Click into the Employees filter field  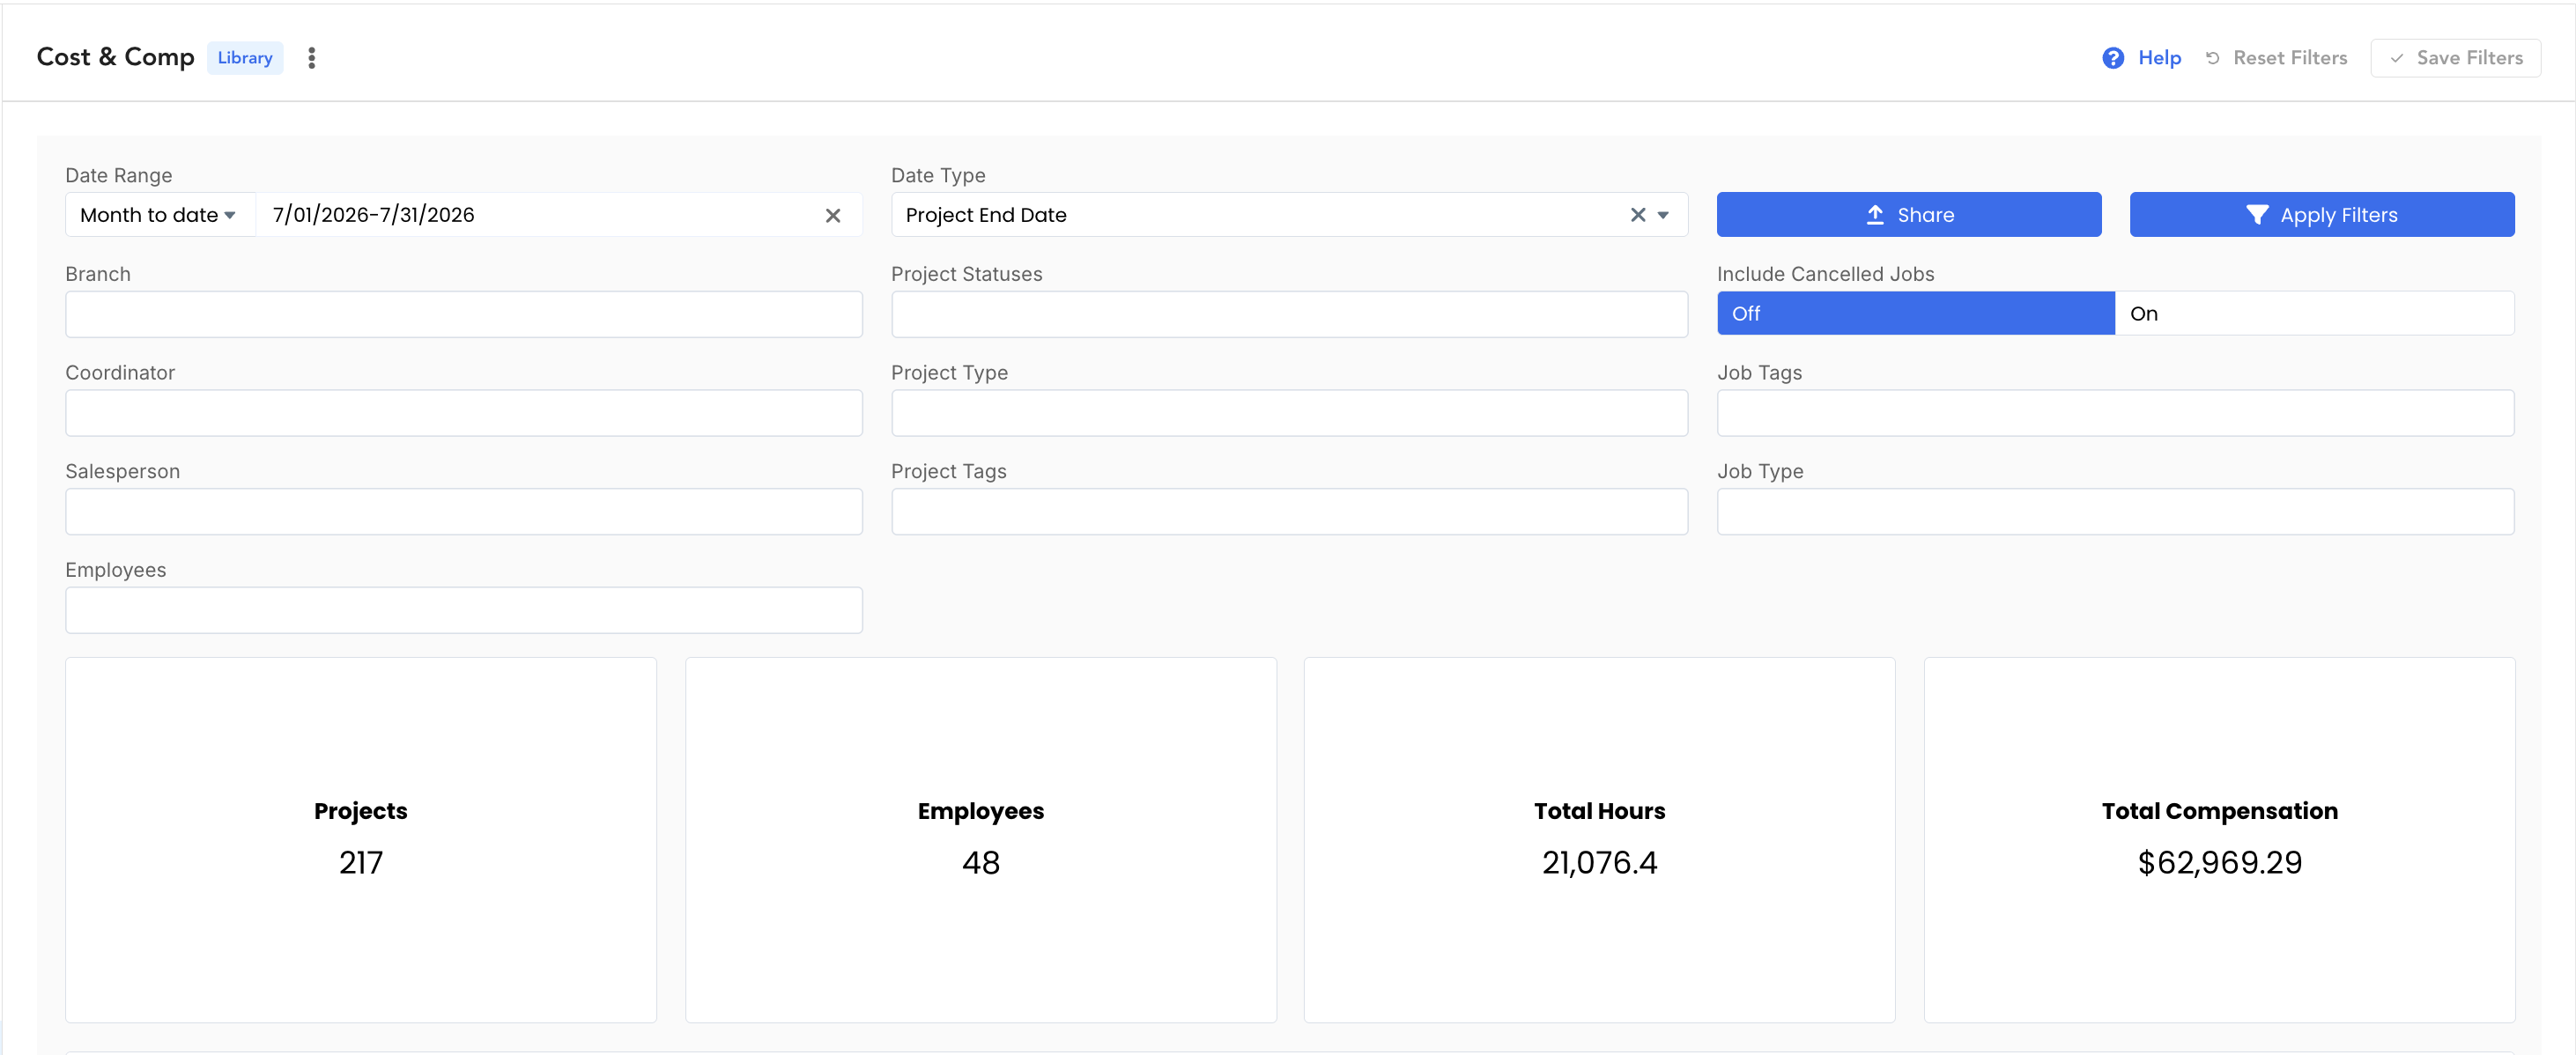pos(464,610)
